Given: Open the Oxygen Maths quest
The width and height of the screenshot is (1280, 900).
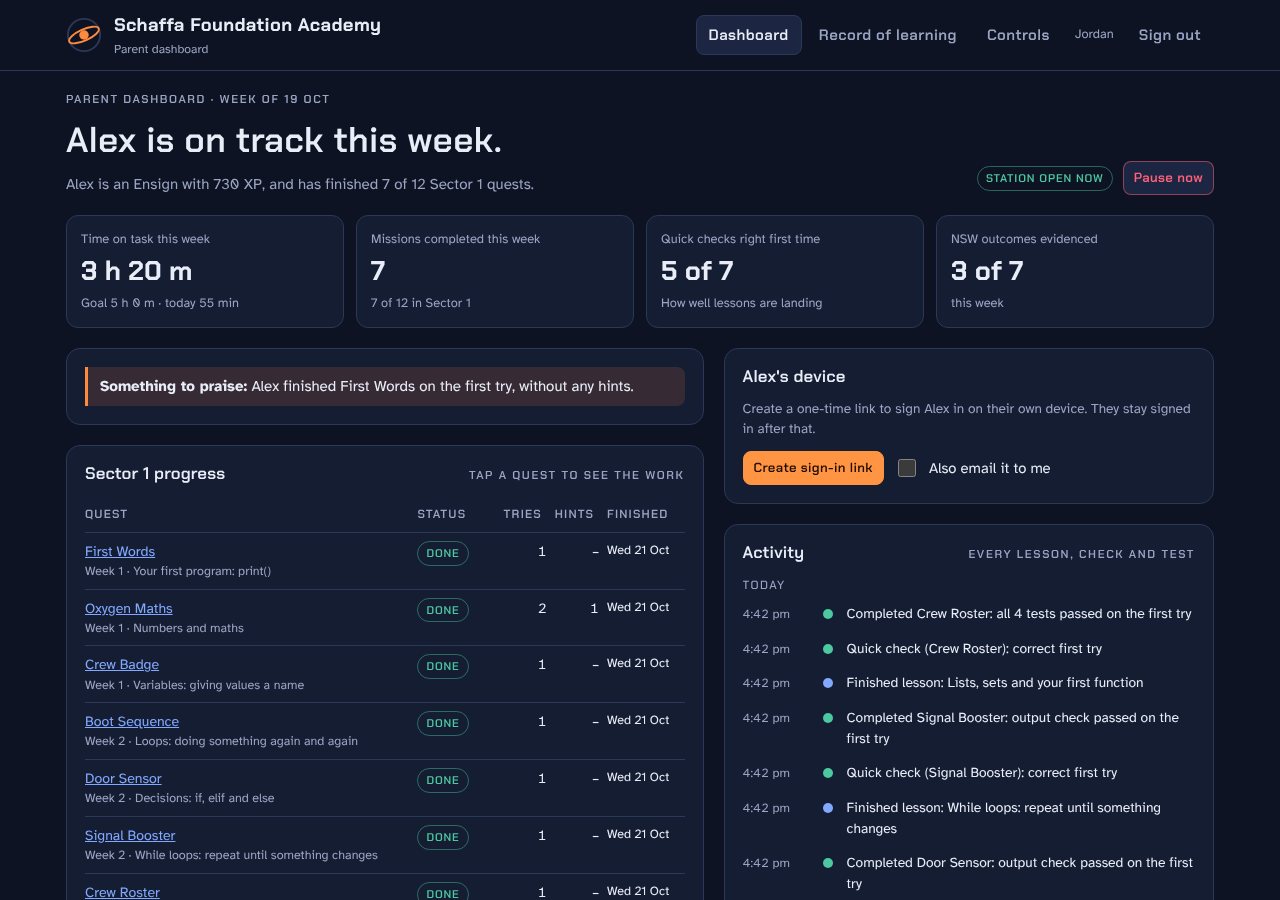Looking at the screenshot, I should [129, 609].
